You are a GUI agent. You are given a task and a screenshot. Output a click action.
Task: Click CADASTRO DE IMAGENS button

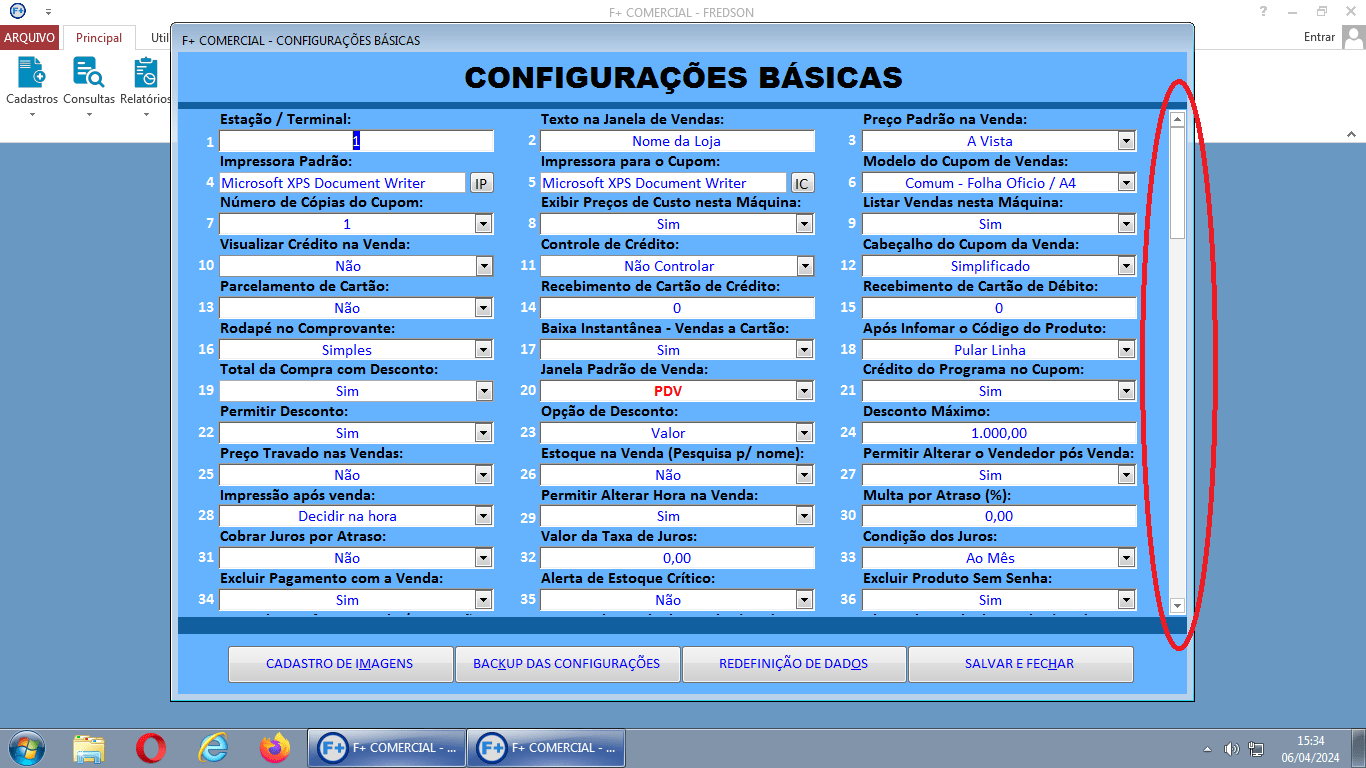pos(340,664)
